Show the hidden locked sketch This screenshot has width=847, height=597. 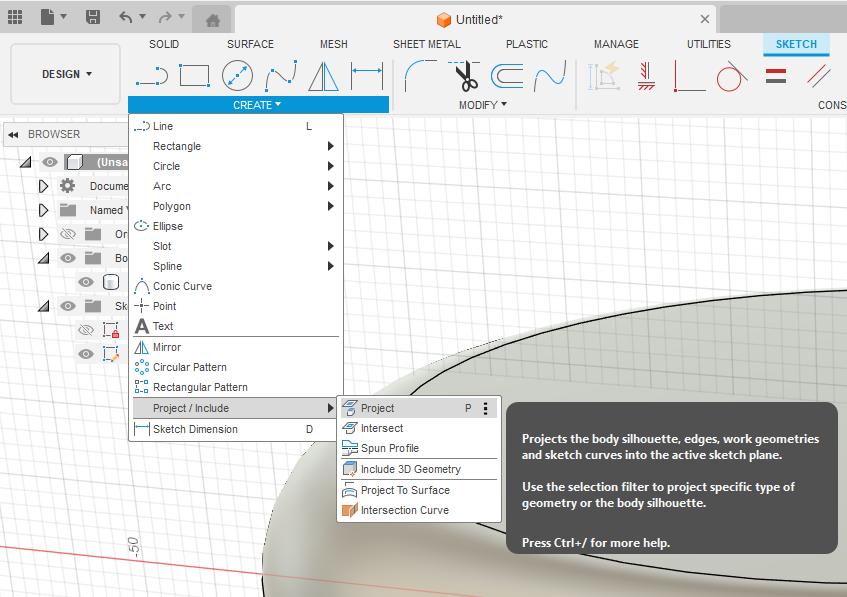click(85, 330)
